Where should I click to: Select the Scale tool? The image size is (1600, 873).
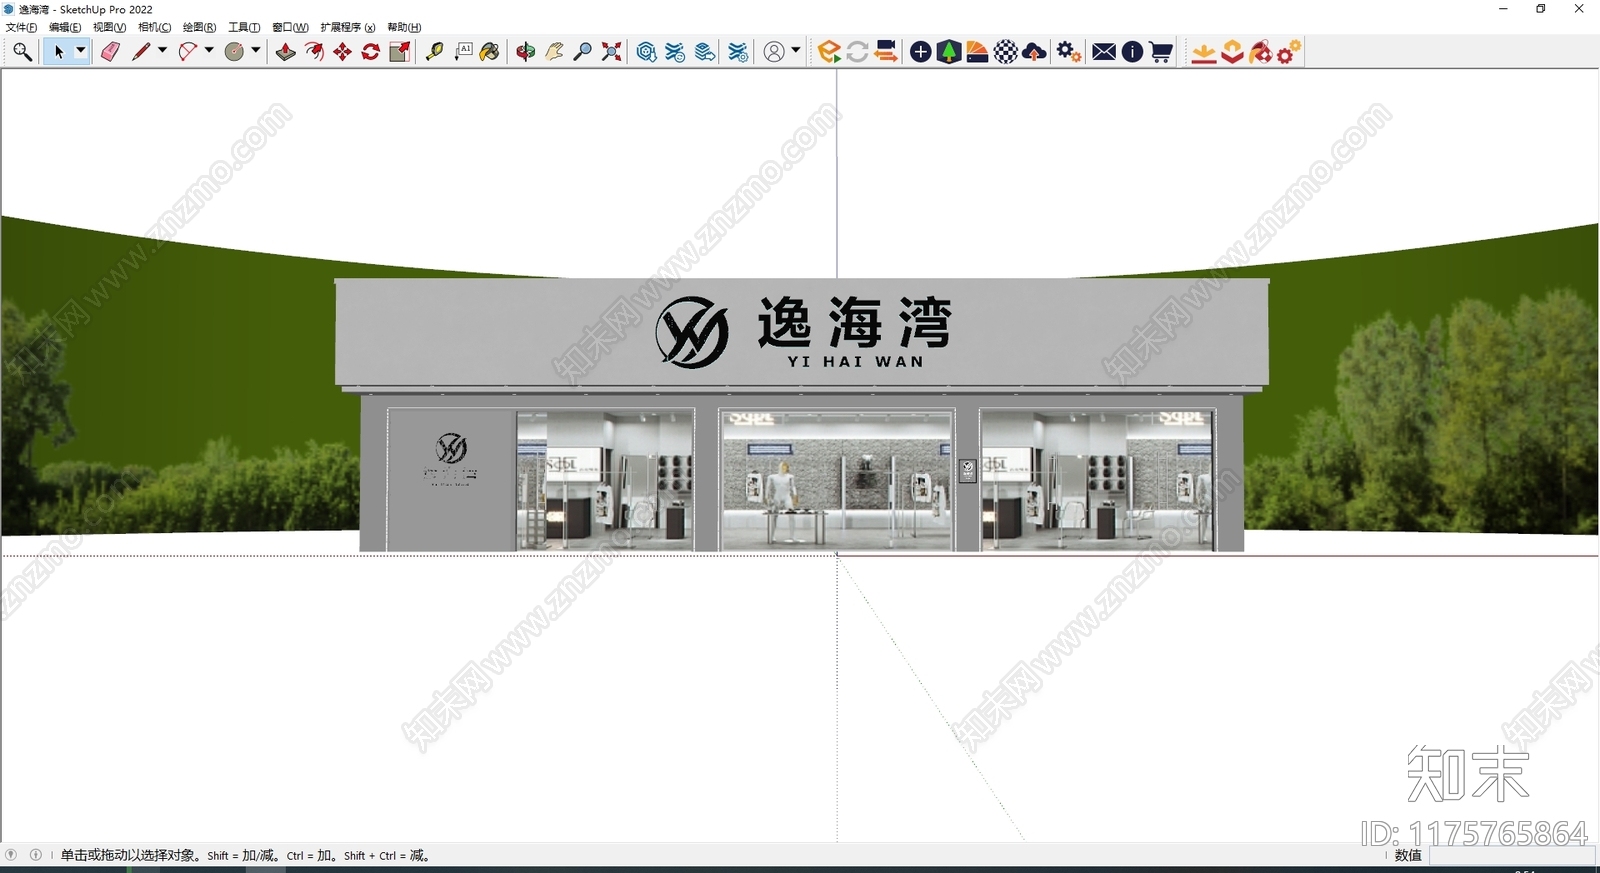point(399,52)
